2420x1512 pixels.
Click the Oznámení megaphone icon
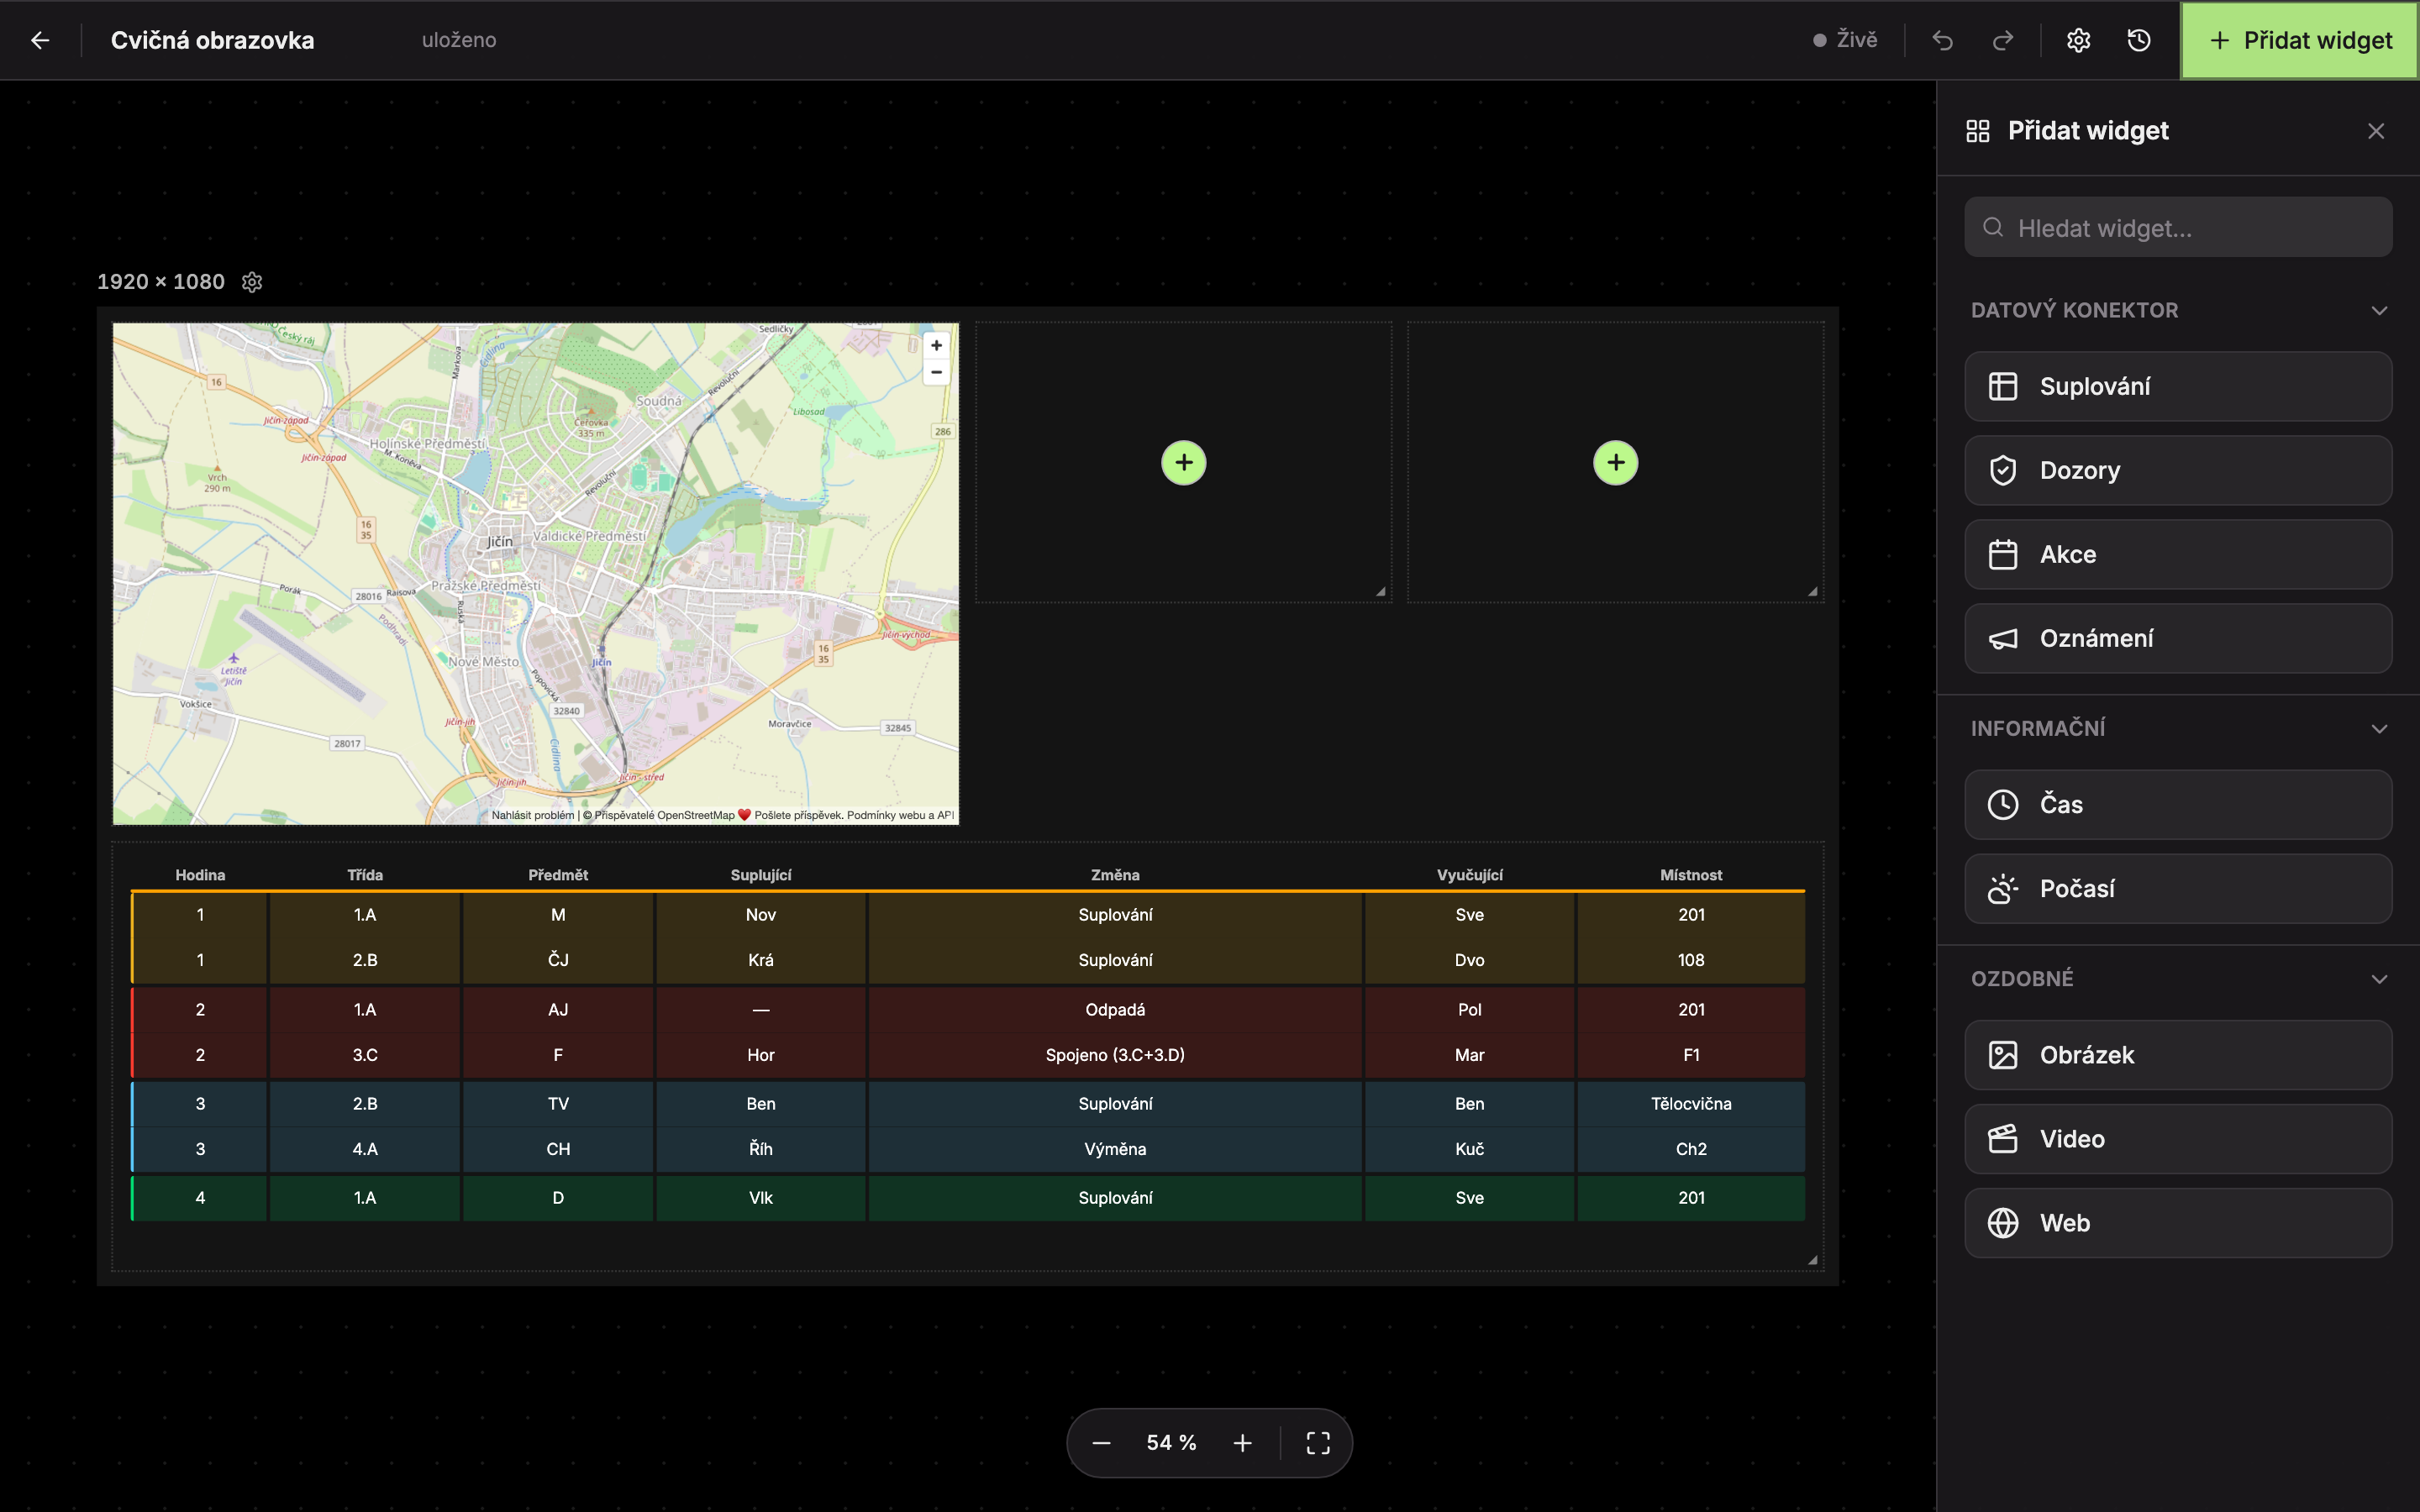(2003, 638)
